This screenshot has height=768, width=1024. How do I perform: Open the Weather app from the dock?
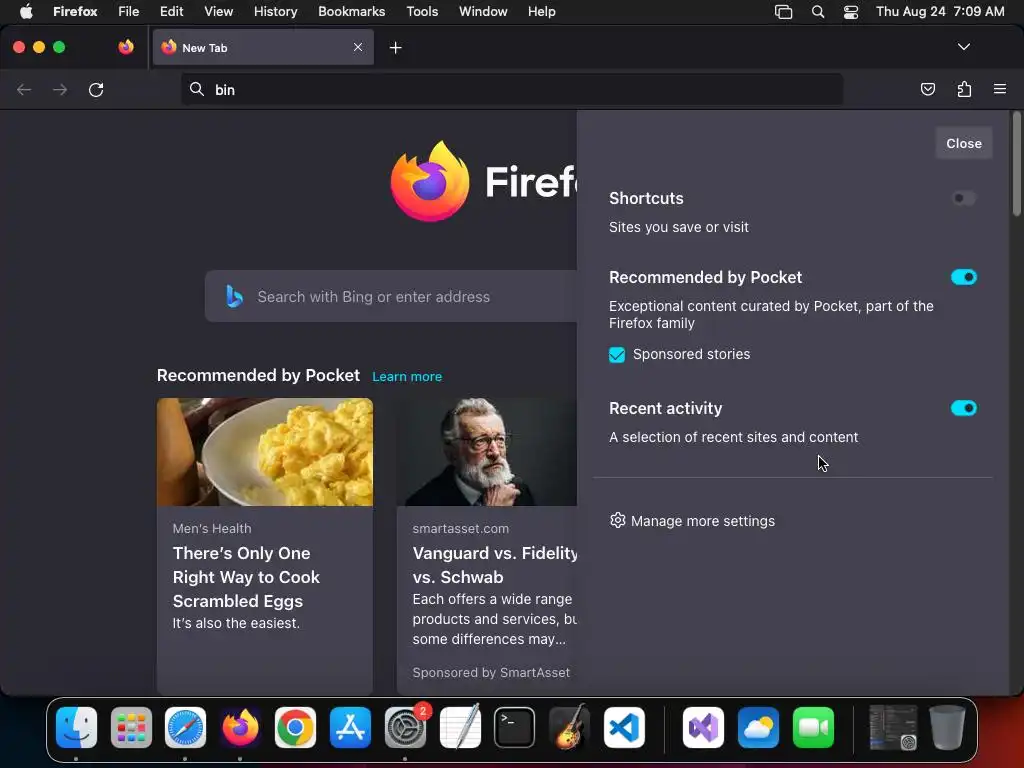[758, 727]
